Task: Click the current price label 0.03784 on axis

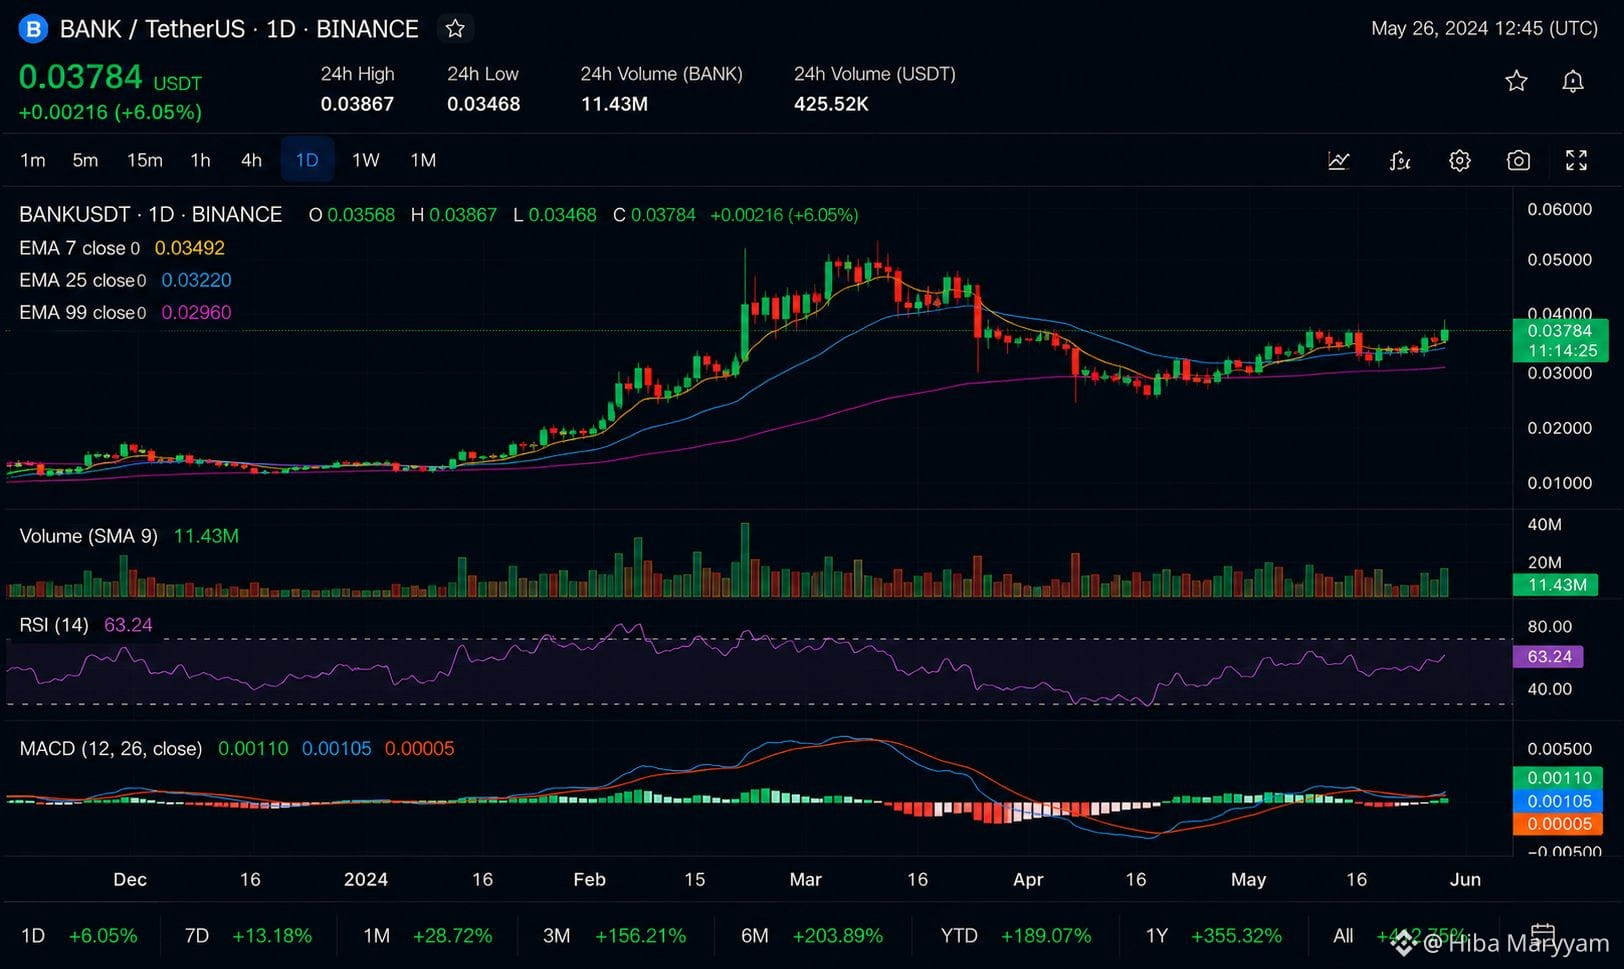Action: point(1560,331)
